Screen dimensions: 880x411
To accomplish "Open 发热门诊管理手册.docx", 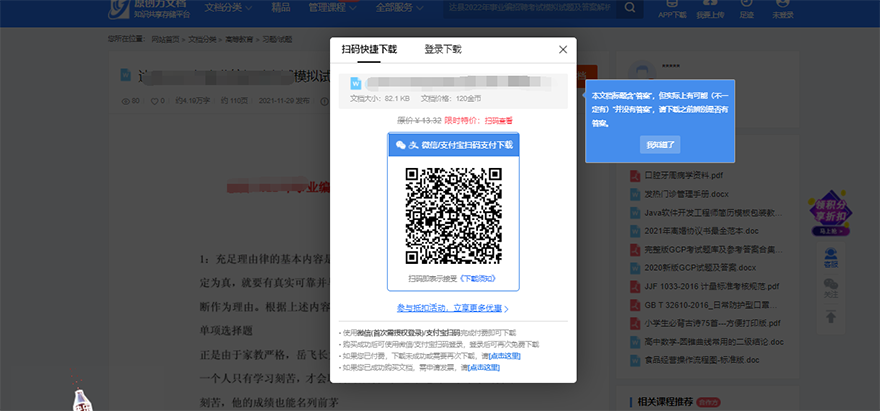I will point(686,194).
